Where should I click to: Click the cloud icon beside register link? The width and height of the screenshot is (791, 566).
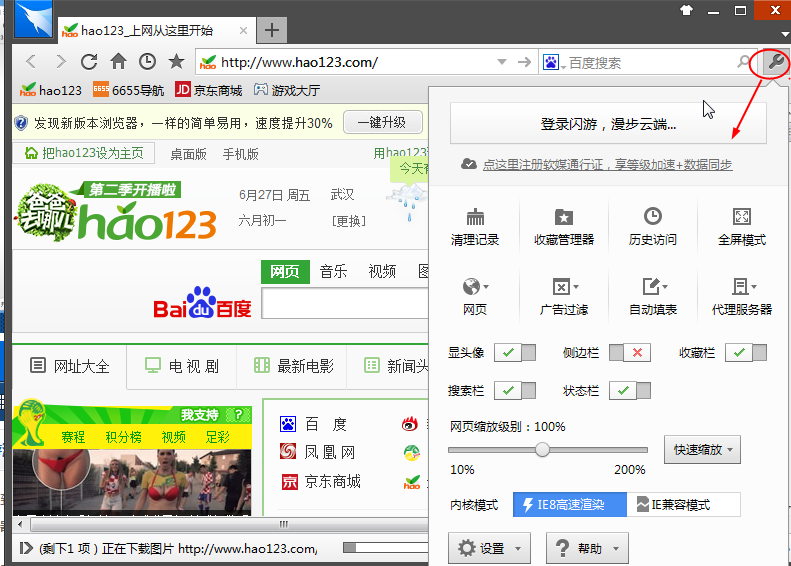click(x=469, y=164)
